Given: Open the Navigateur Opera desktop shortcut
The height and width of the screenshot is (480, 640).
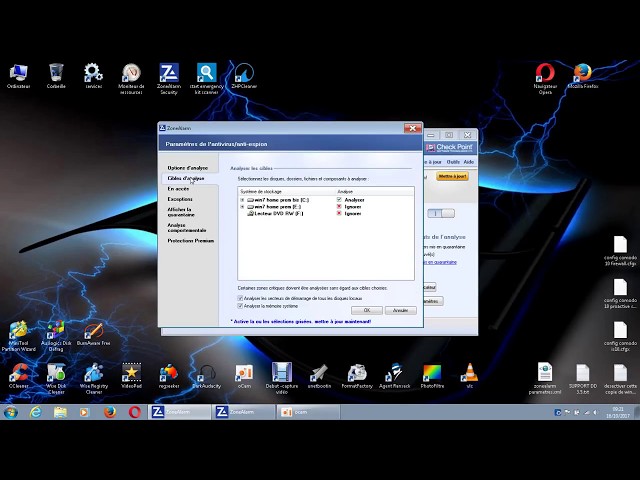Looking at the screenshot, I should pos(545,79).
